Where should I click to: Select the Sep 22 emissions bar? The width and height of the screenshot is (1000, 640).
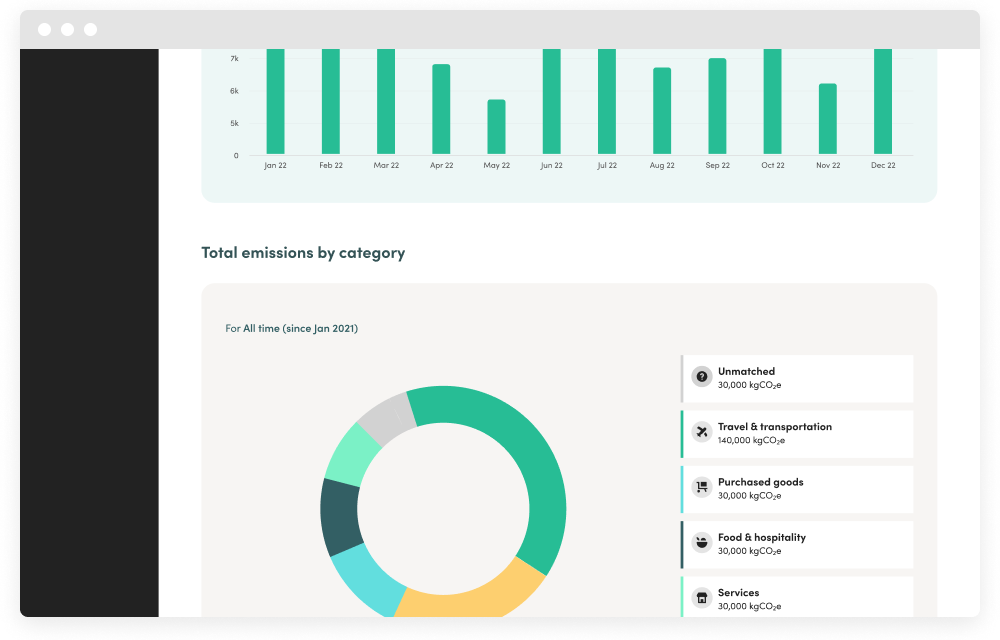coord(717,105)
